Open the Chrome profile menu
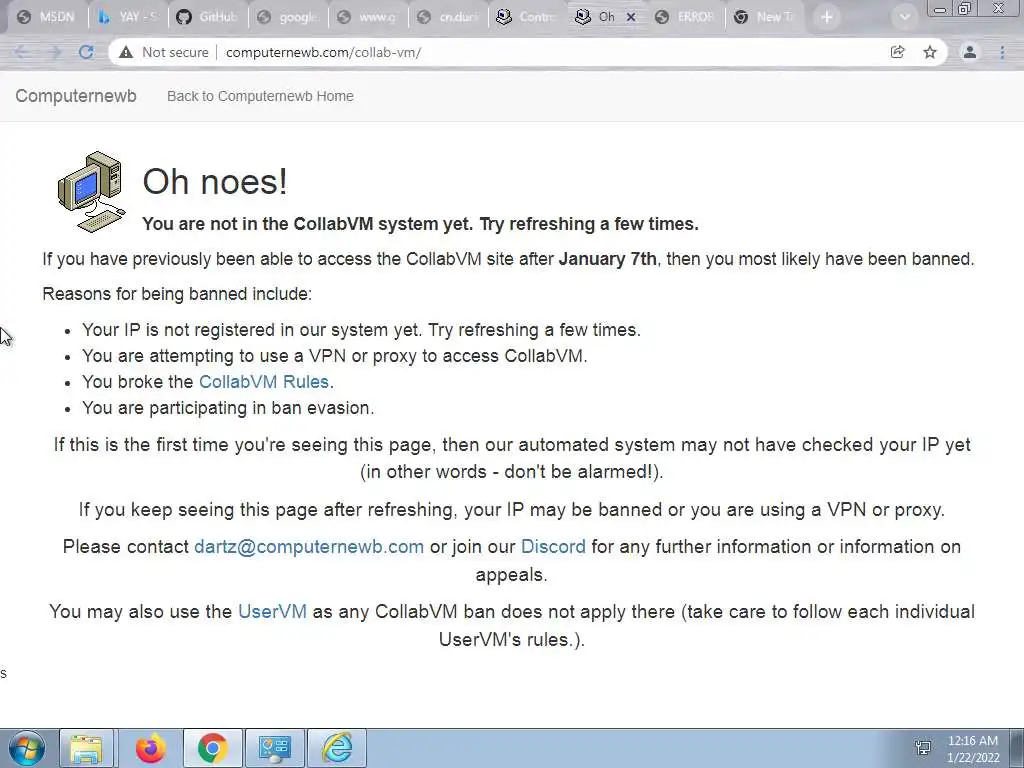This screenshot has height=768, width=1024. point(970,52)
